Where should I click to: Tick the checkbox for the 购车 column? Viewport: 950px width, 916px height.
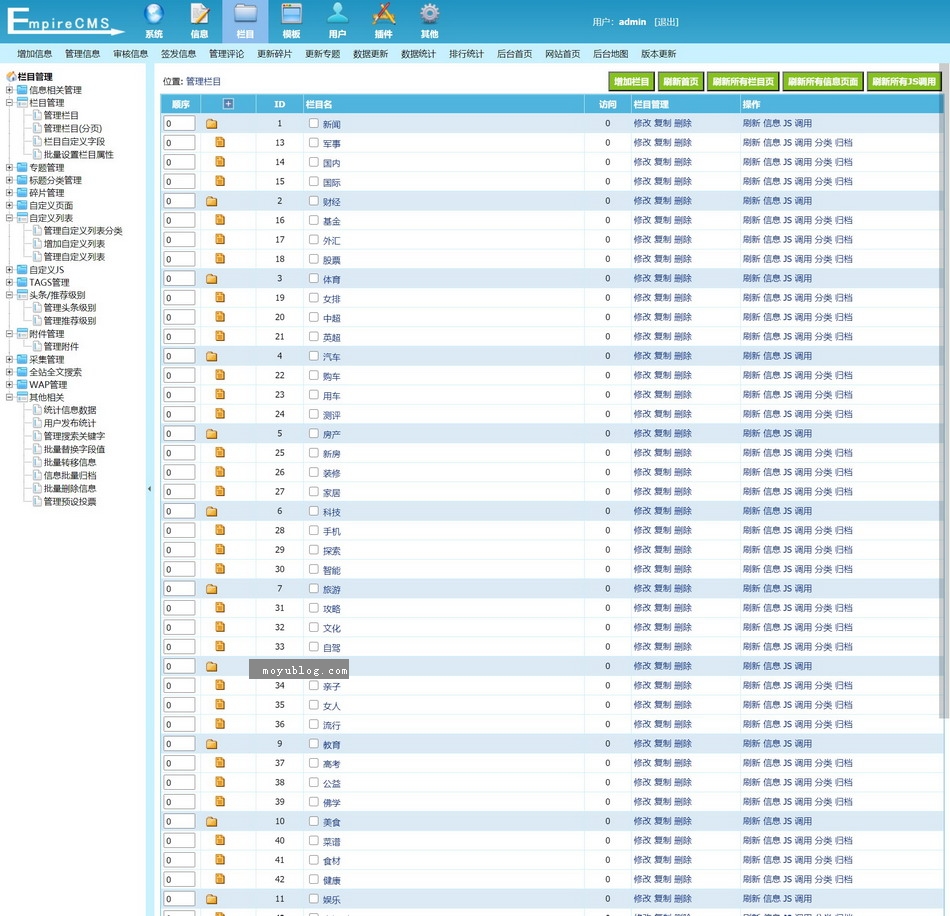click(x=313, y=375)
